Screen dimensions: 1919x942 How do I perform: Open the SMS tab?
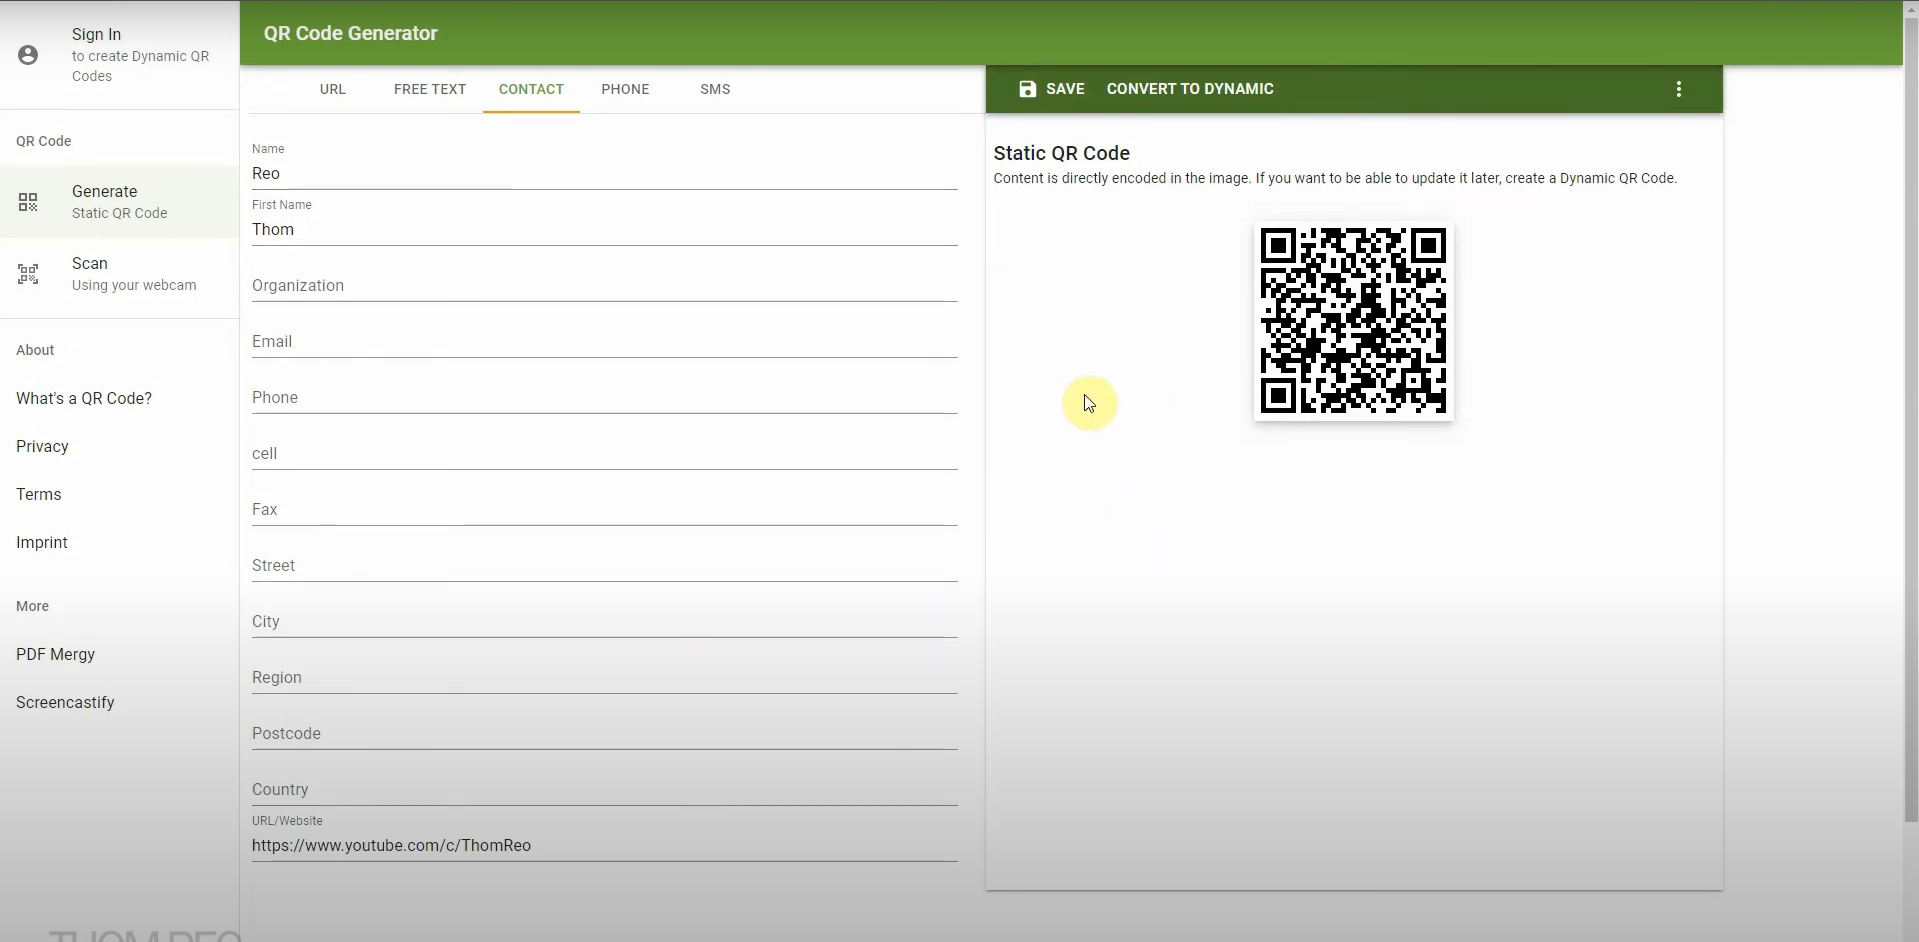tap(715, 89)
